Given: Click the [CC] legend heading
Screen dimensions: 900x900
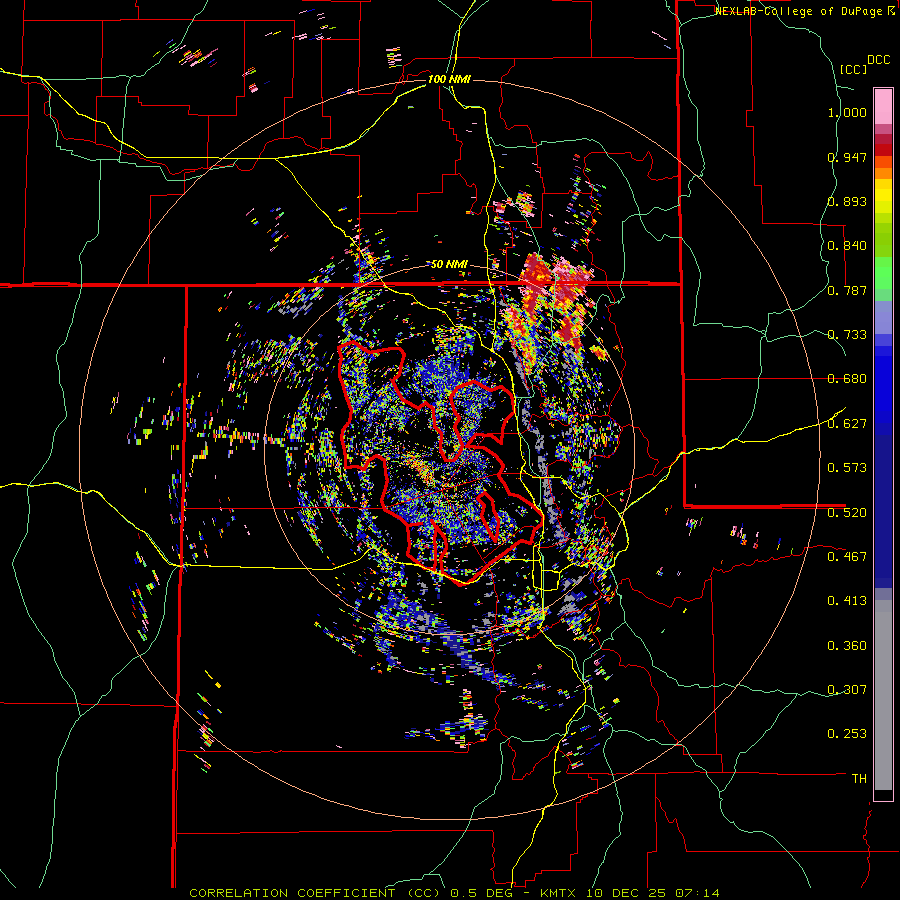Looking at the screenshot, I should [x=853, y=69].
